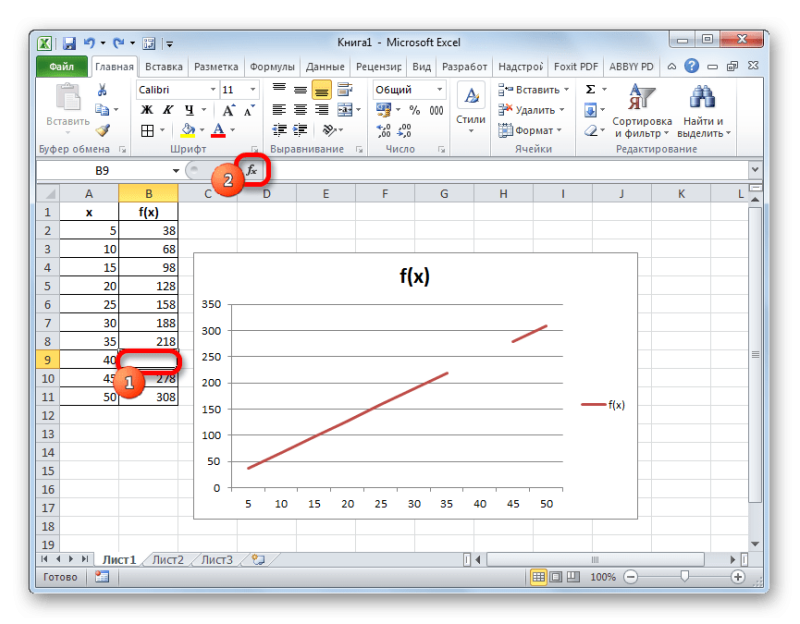The image size is (800, 624).
Task: Expand the formula bar
Action: pyautogui.click(x=755, y=170)
